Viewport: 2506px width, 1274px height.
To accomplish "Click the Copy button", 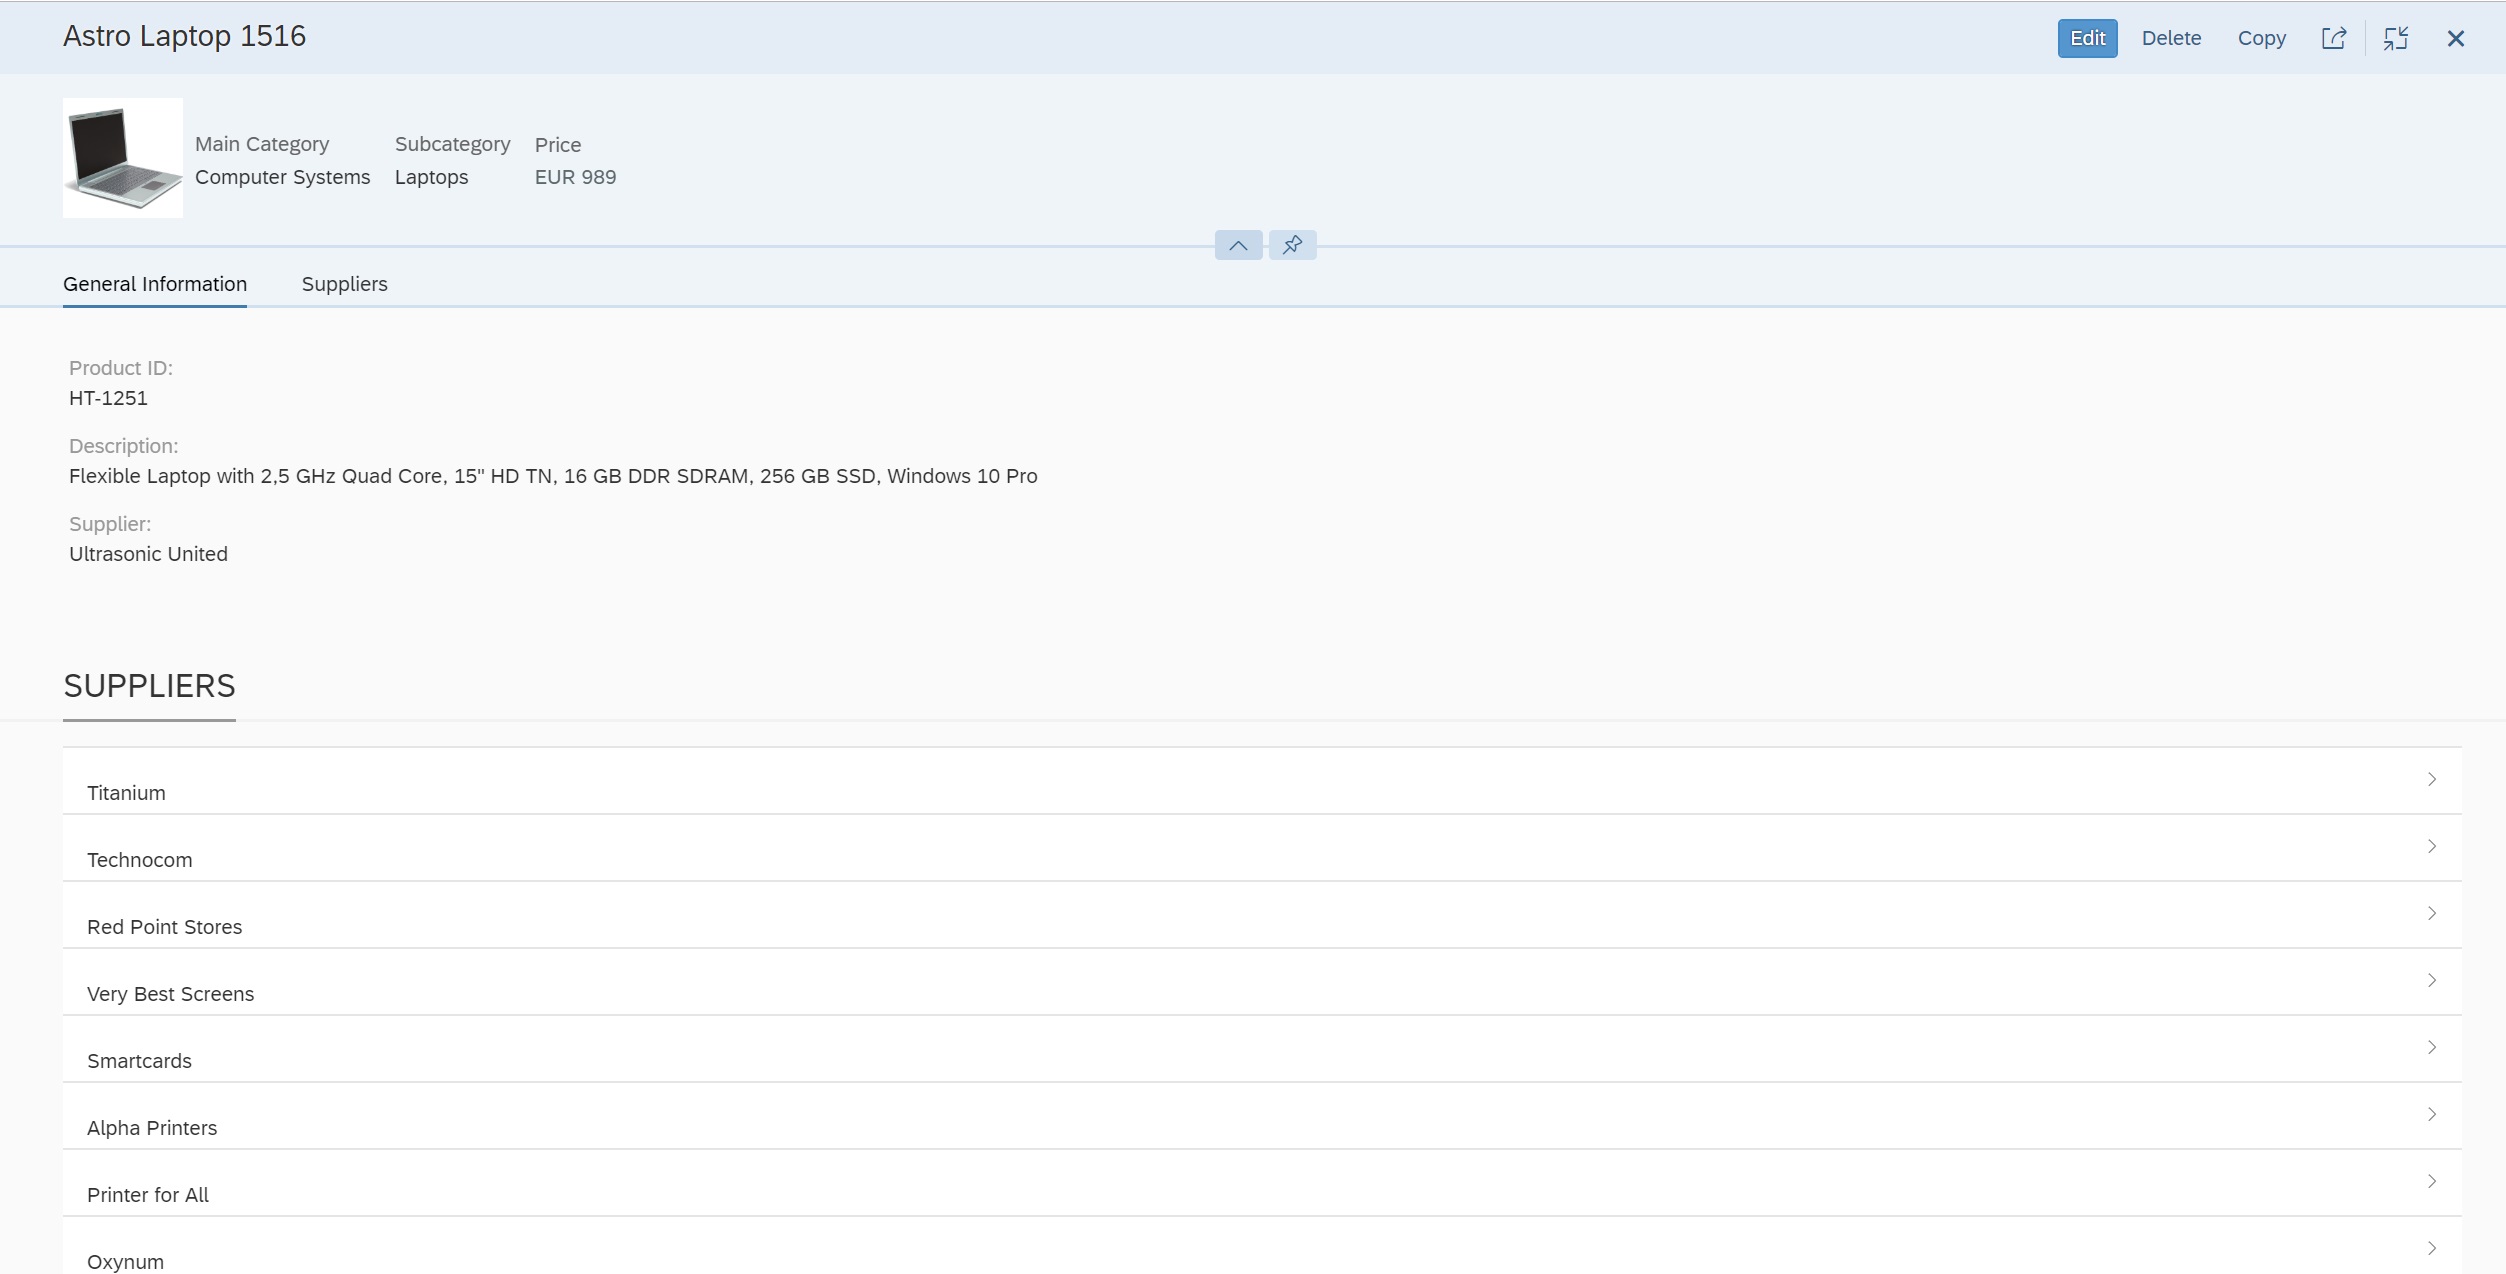I will [2261, 38].
